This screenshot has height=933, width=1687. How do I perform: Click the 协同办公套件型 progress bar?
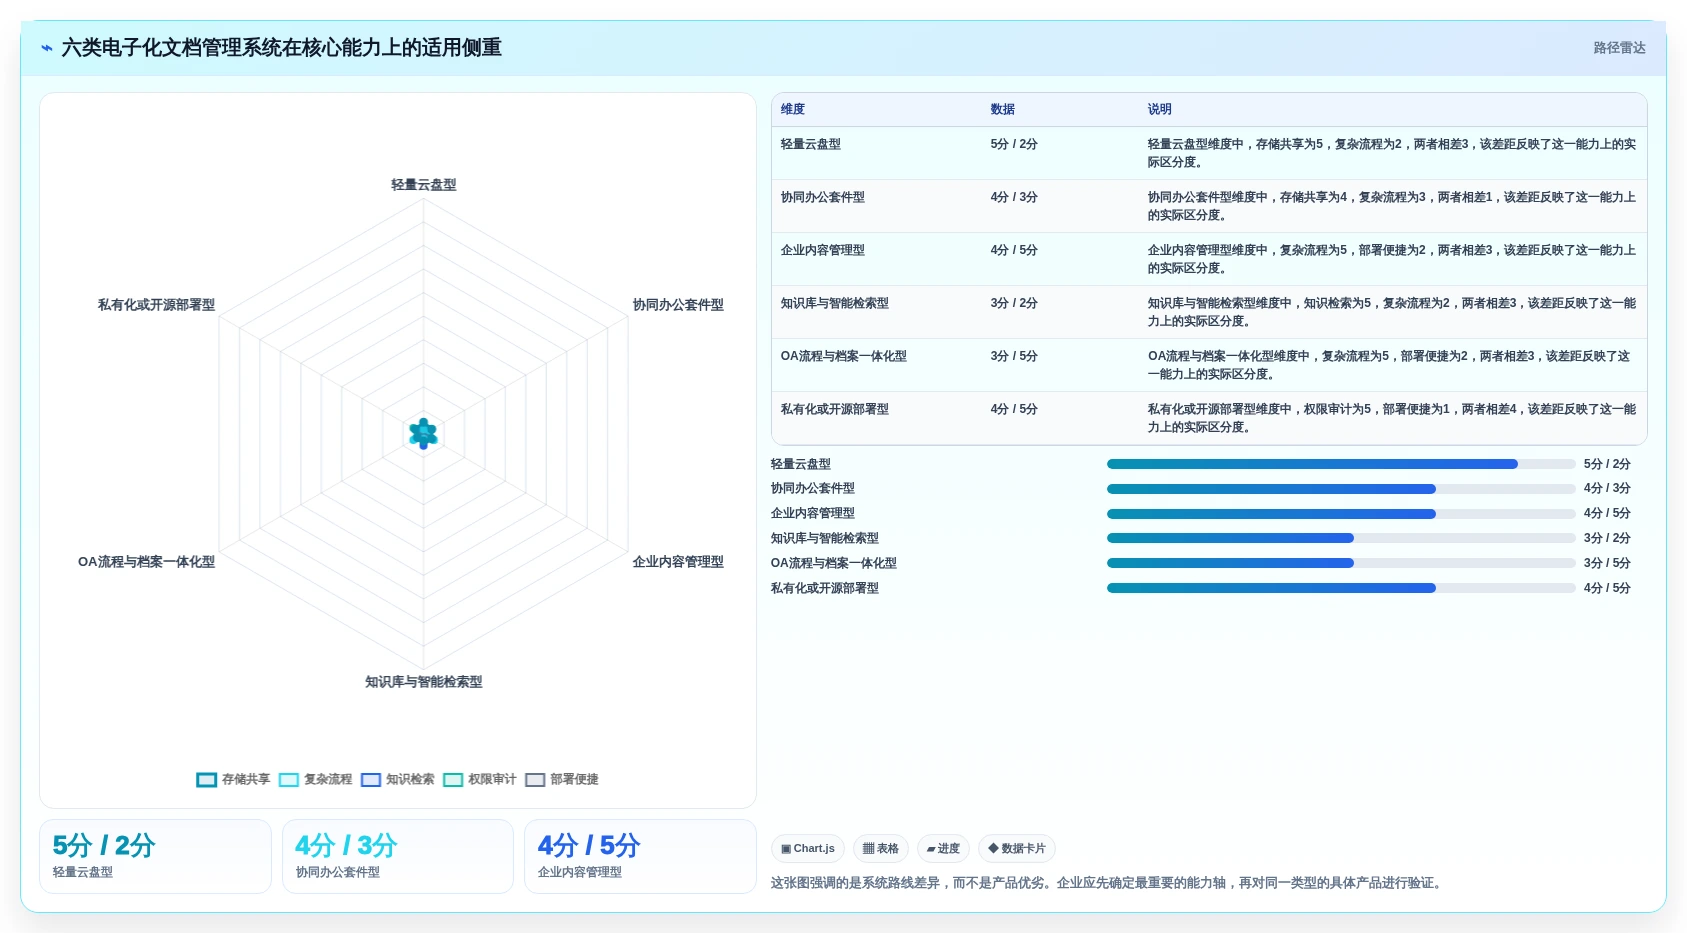point(1341,489)
